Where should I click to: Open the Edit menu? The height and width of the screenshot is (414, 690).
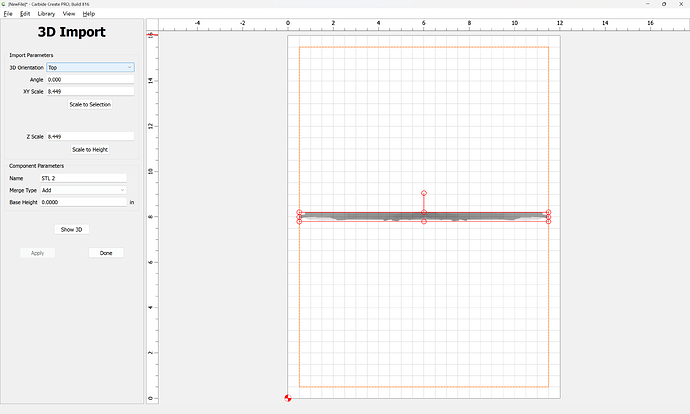[25, 14]
